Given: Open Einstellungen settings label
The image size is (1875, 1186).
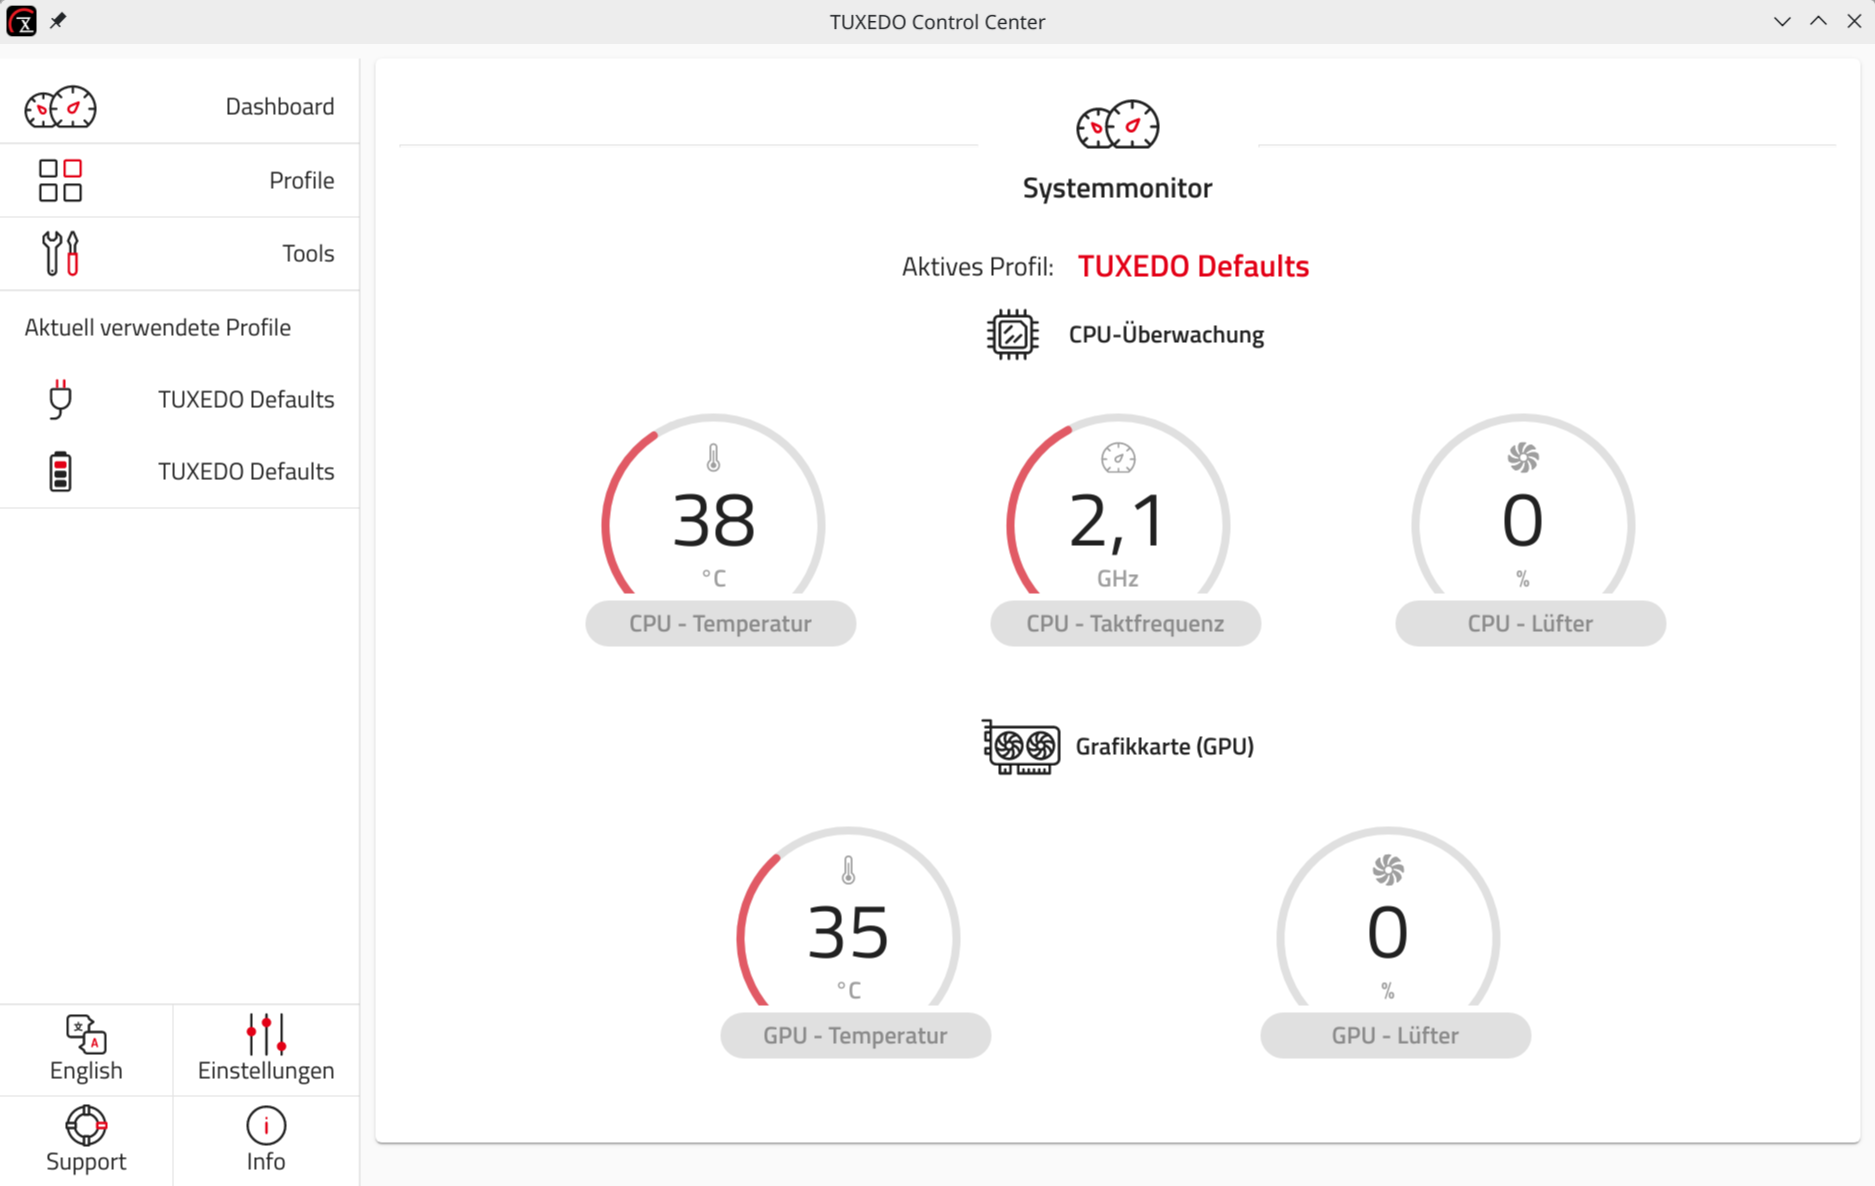Looking at the screenshot, I should click(266, 1070).
